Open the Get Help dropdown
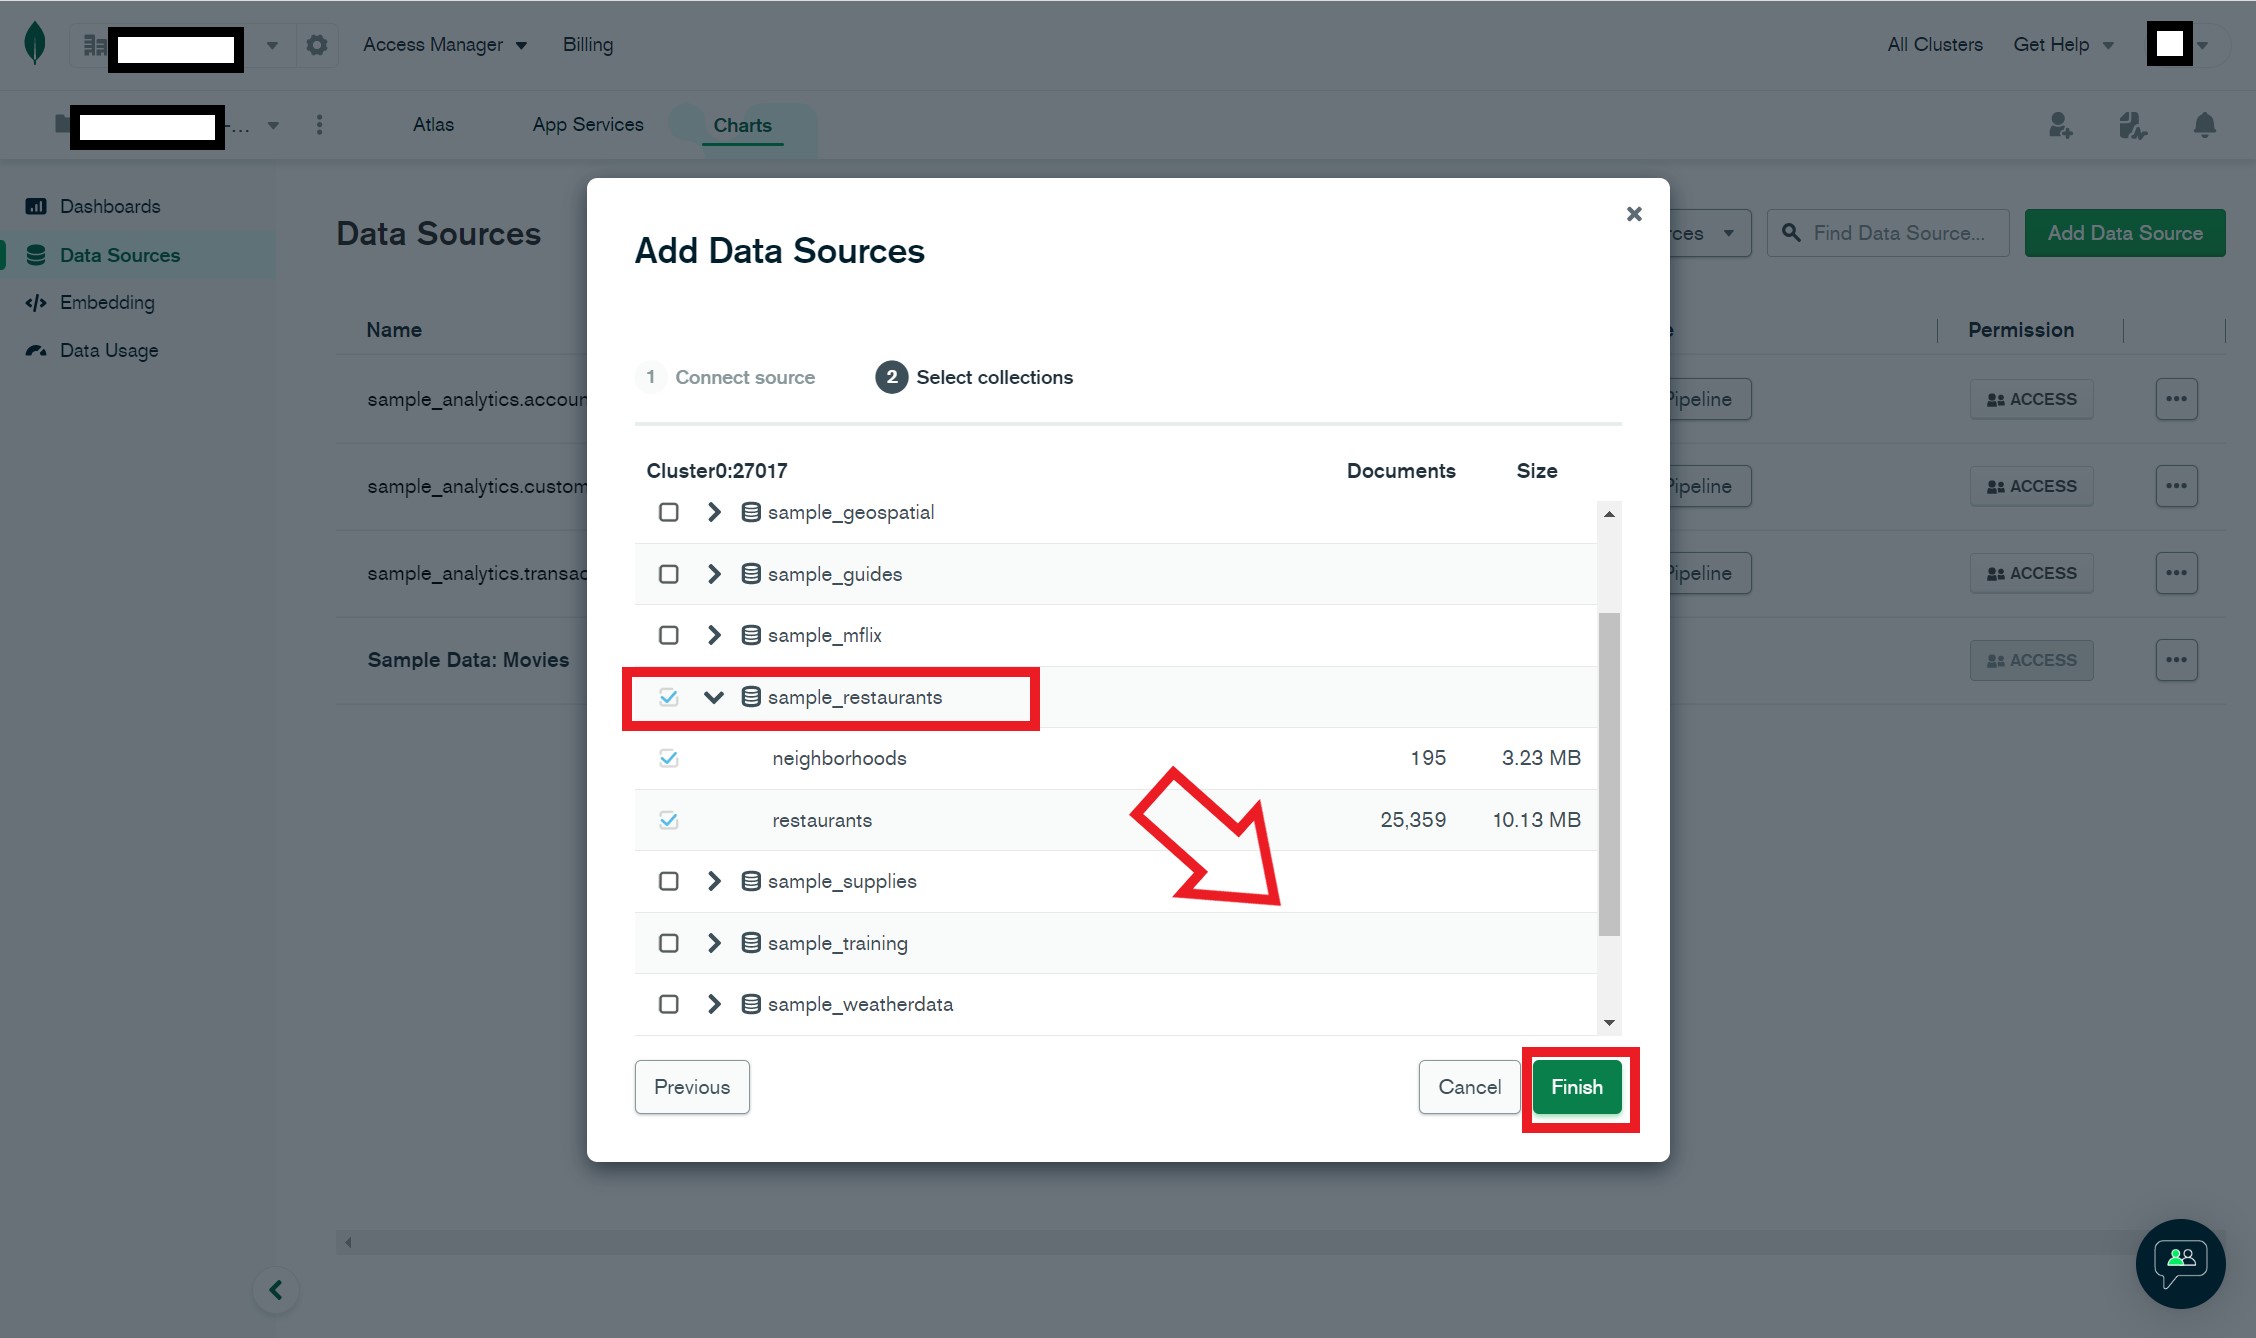 click(x=2063, y=45)
